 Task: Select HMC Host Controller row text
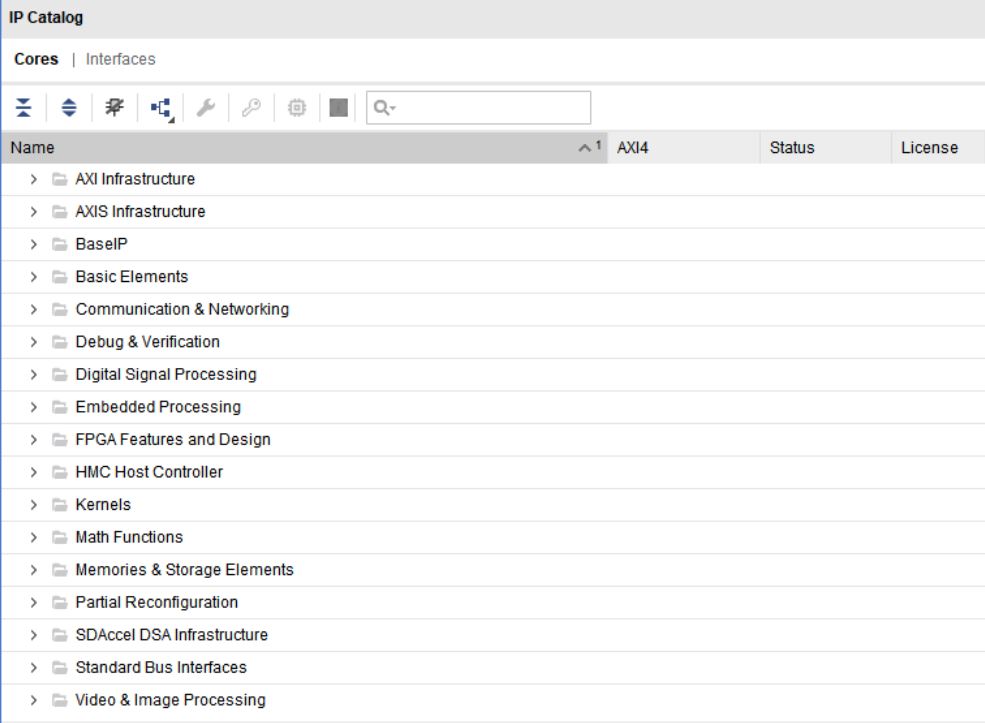149,472
